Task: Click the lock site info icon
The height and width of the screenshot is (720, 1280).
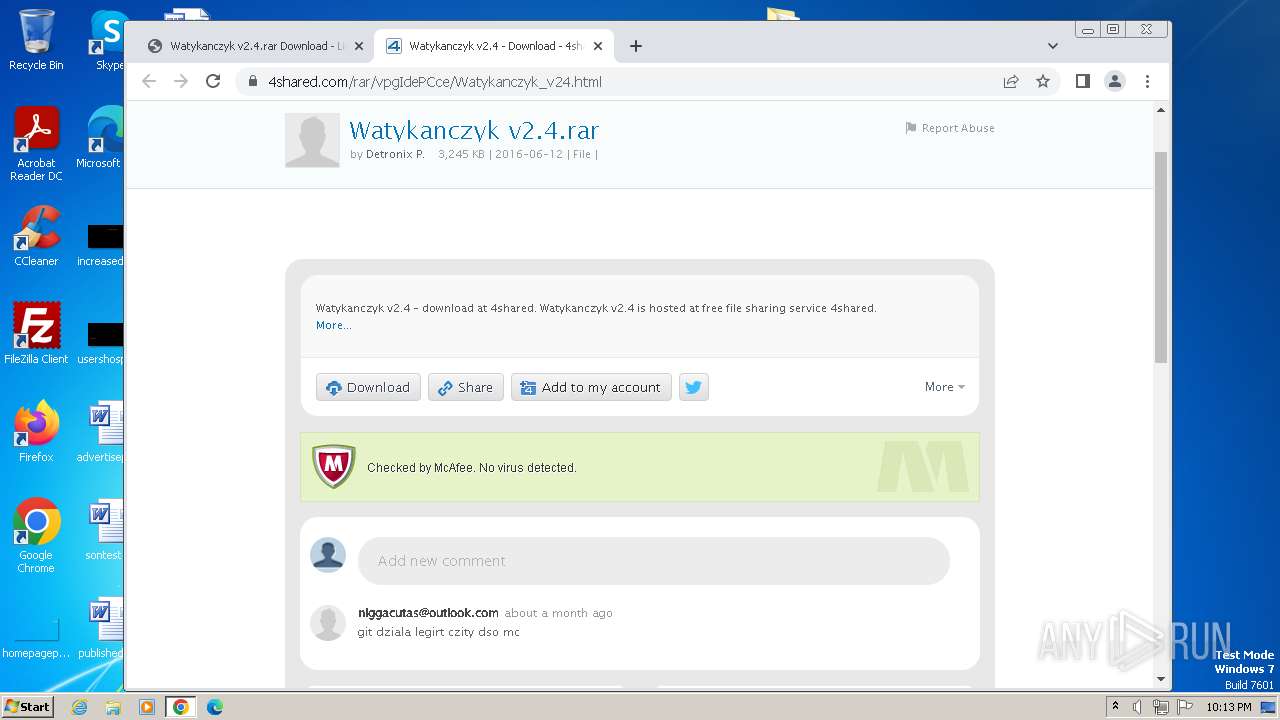Action: click(x=253, y=82)
